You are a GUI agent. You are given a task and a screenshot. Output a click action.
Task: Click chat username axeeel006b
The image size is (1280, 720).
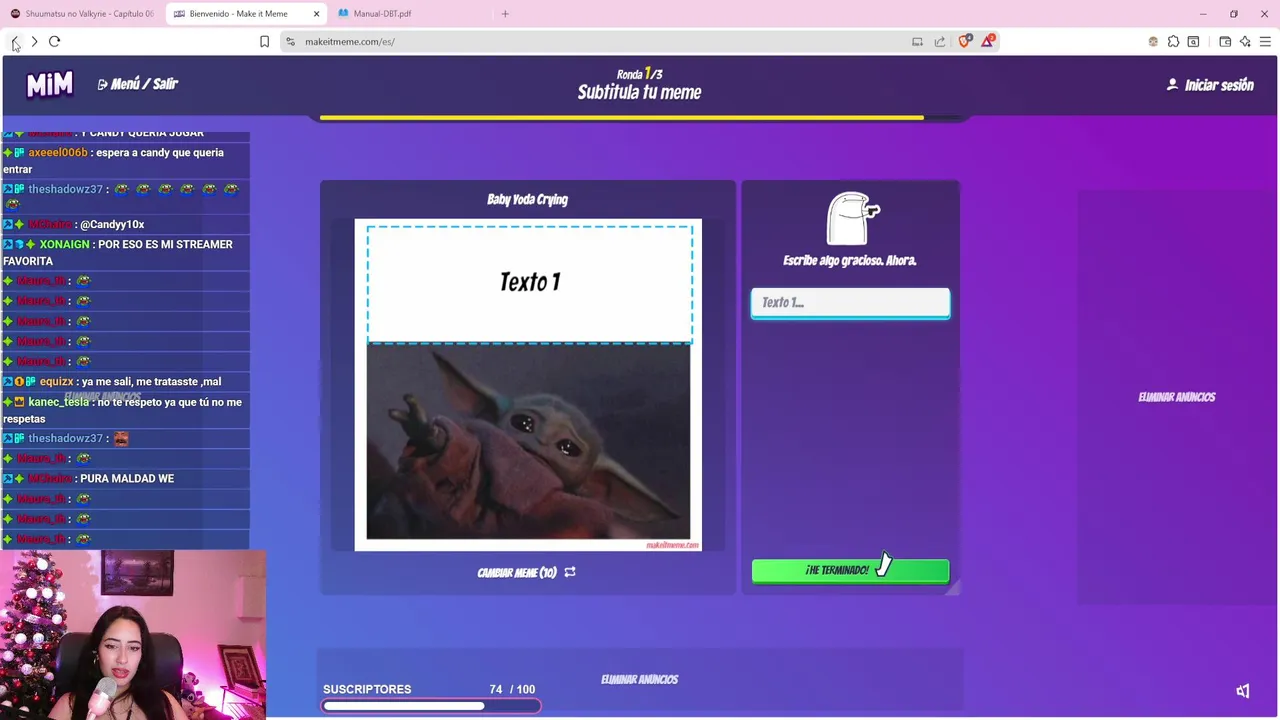coord(58,152)
